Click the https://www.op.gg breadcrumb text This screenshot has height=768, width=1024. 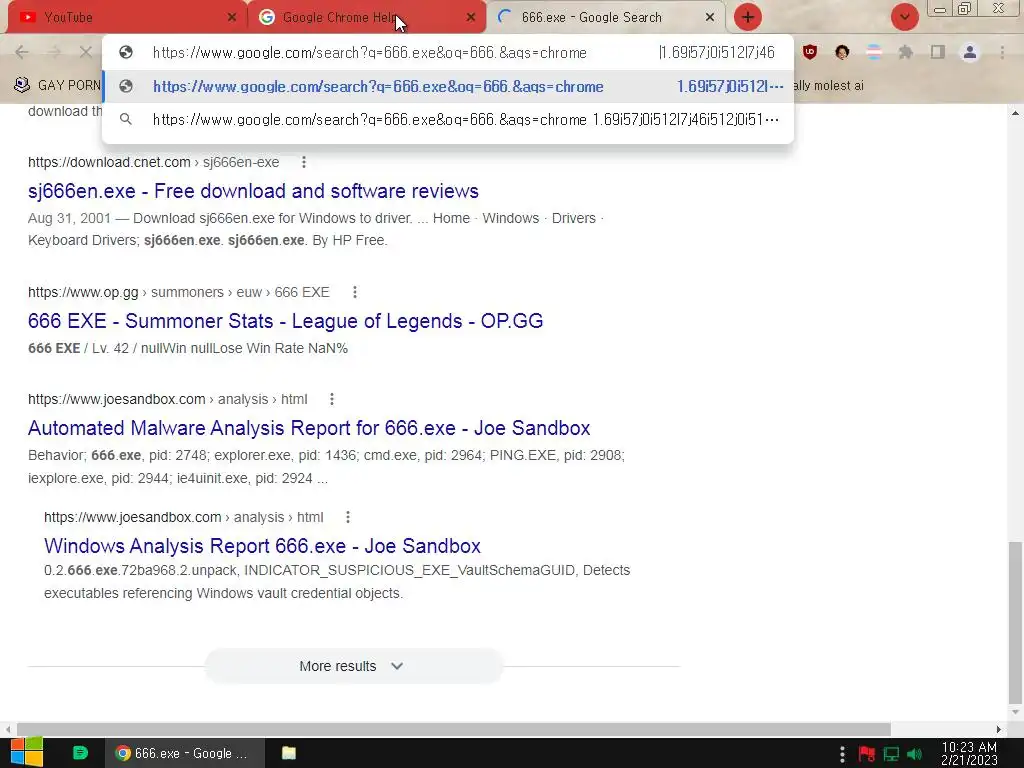click(x=83, y=292)
